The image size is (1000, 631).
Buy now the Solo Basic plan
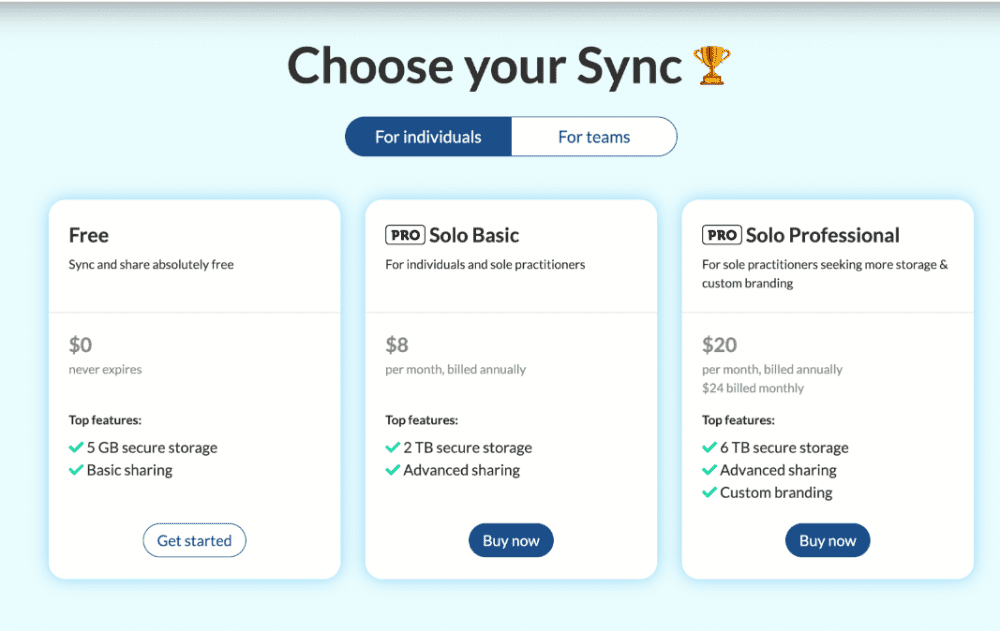(511, 540)
